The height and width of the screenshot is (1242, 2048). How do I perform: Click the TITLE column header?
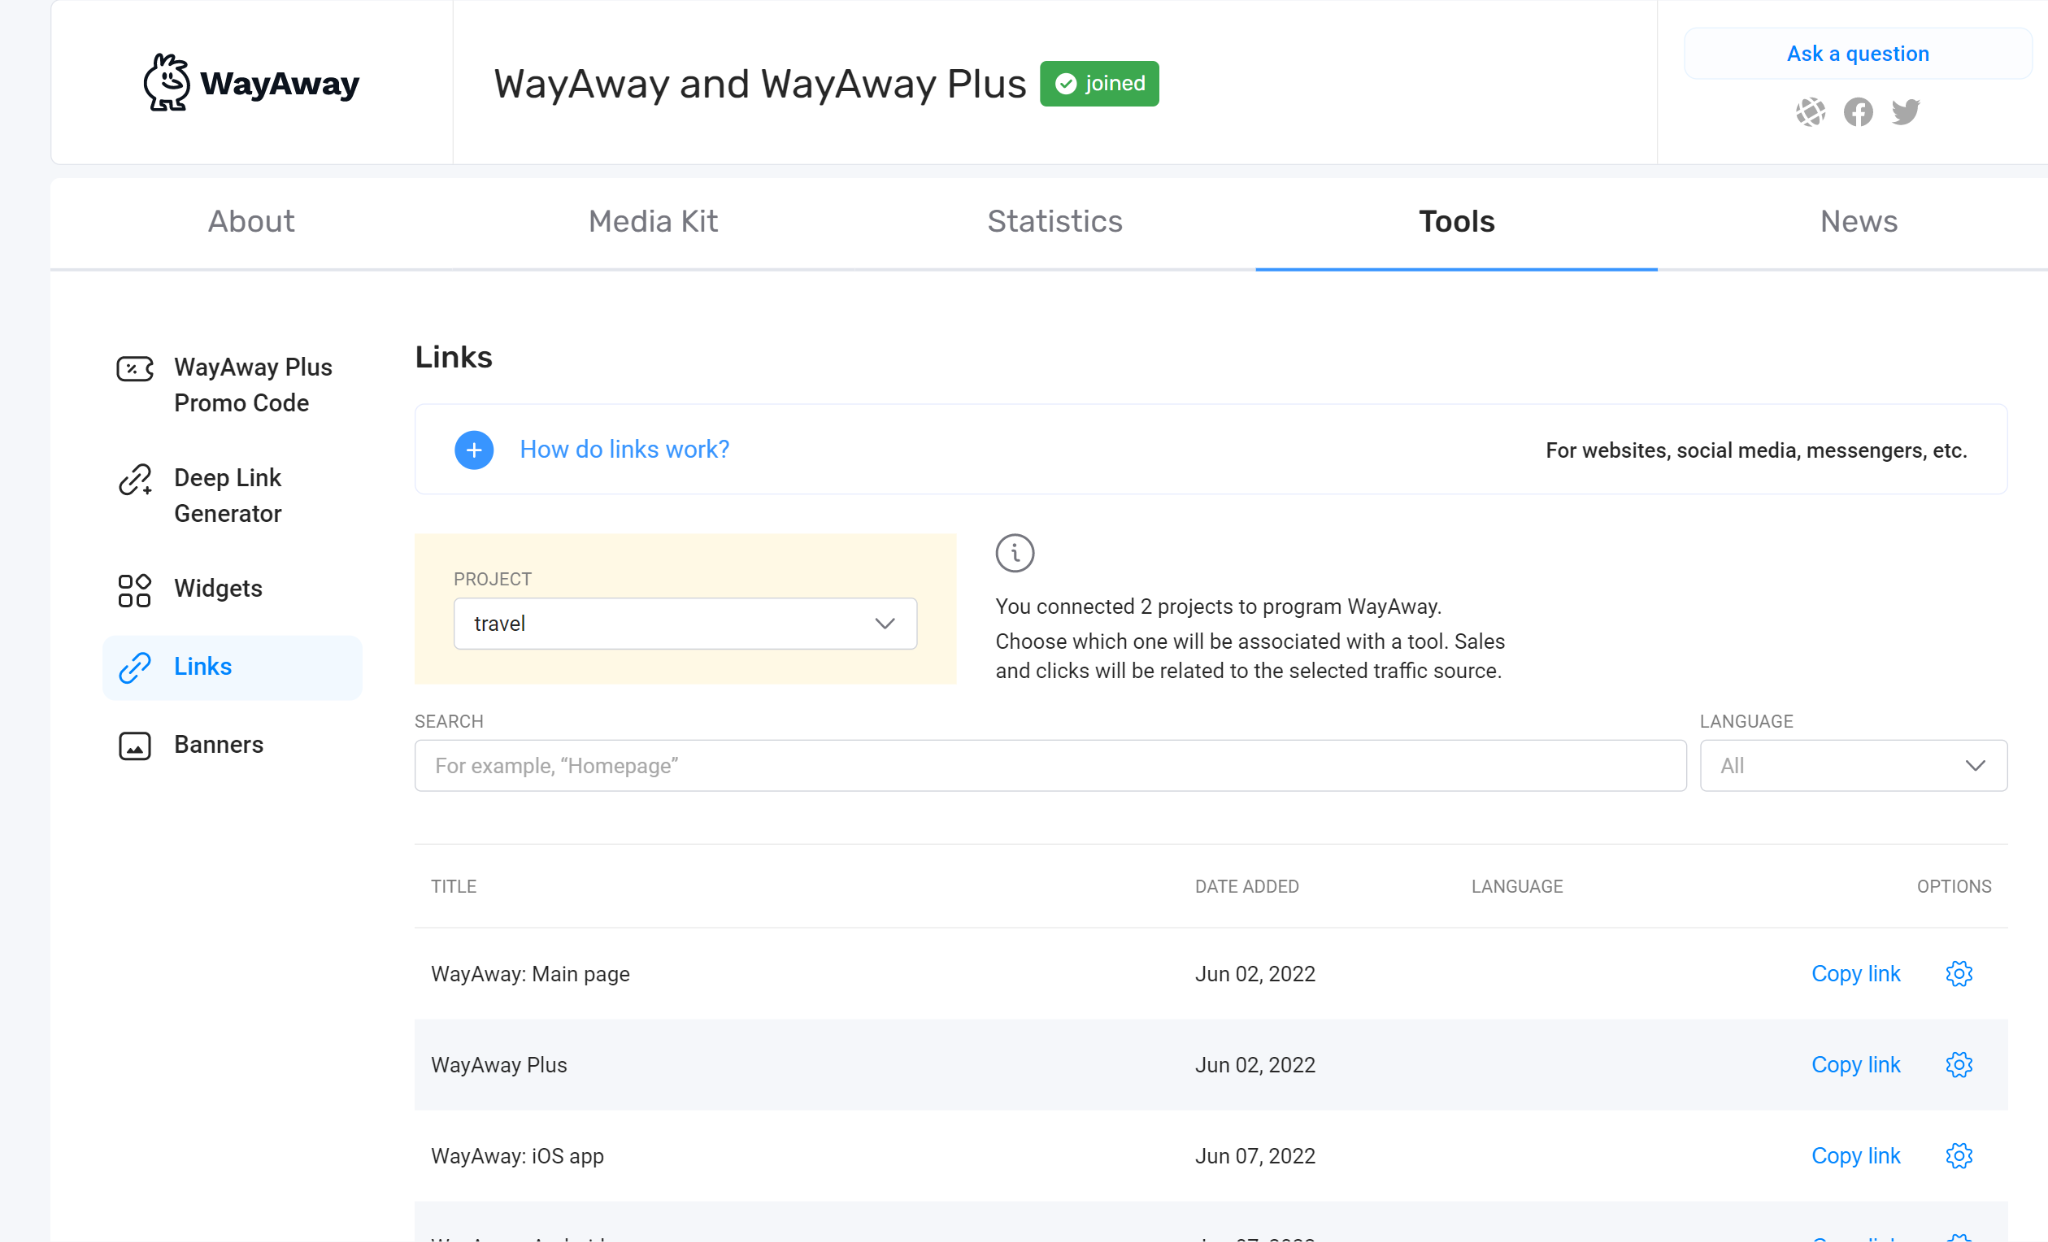(x=453, y=887)
